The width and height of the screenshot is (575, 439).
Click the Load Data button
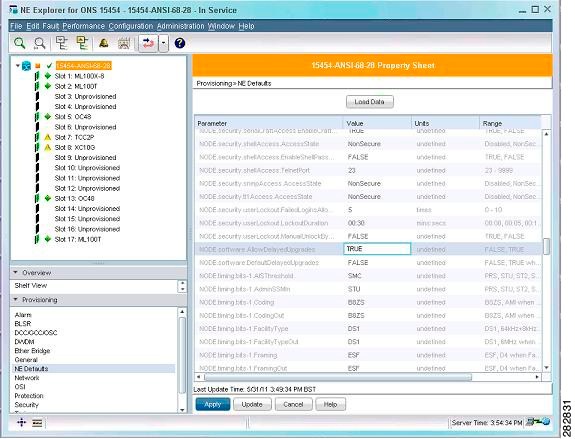[x=370, y=102]
